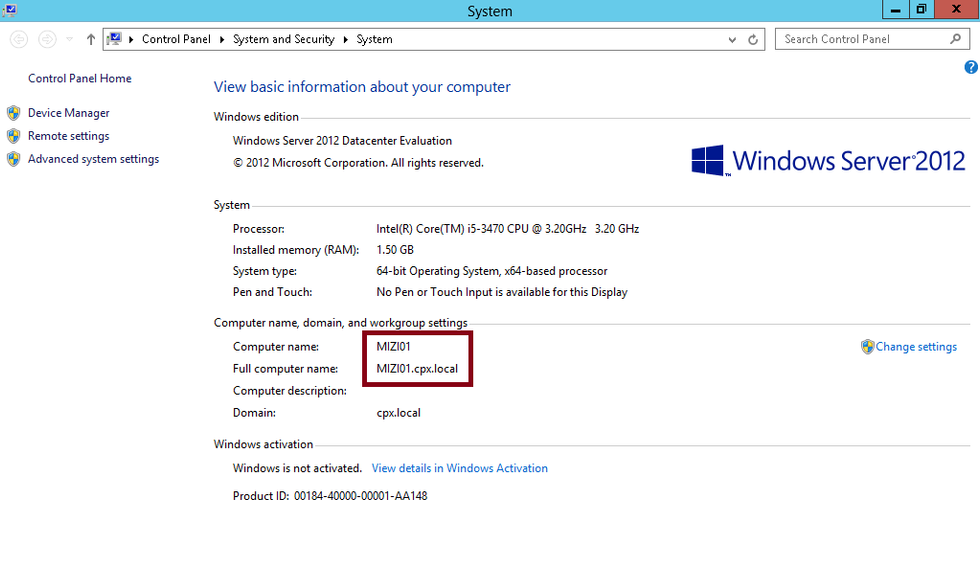This screenshot has width=980, height=567.
Task: Click the computer icon in address bar
Action: click(x=114, y=39)
